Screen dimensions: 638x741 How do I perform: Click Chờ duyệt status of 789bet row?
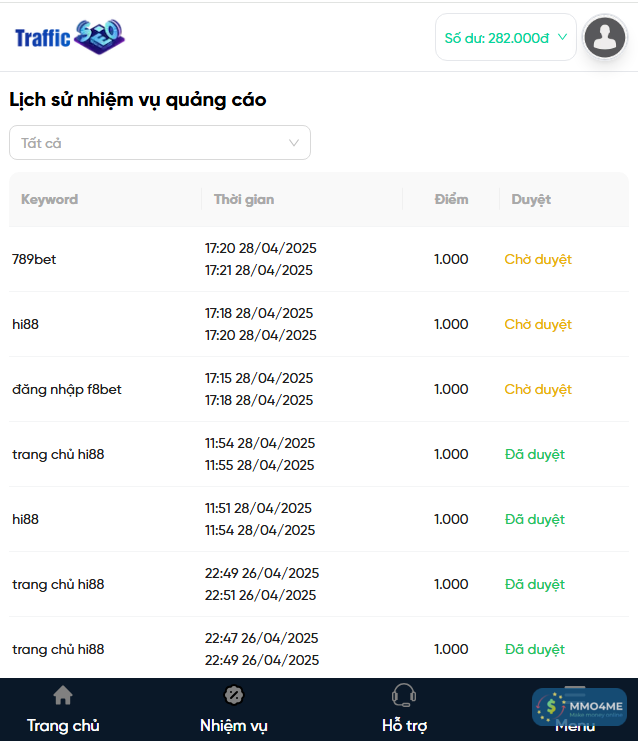click(538, 259)
